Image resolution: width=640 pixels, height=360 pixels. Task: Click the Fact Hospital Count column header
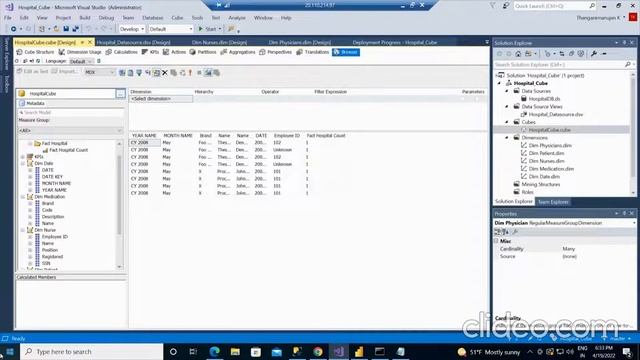pos(326,136)
